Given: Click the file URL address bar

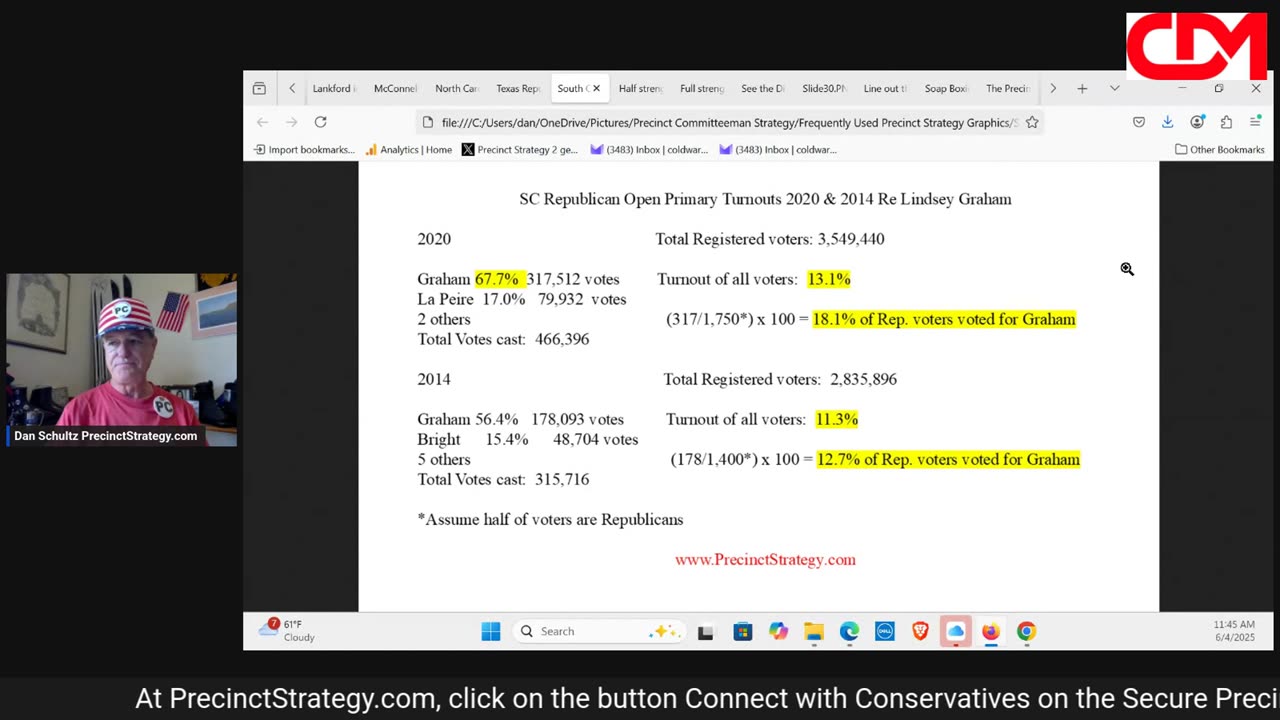Looking at the screenshot, I should click(730, 122).
